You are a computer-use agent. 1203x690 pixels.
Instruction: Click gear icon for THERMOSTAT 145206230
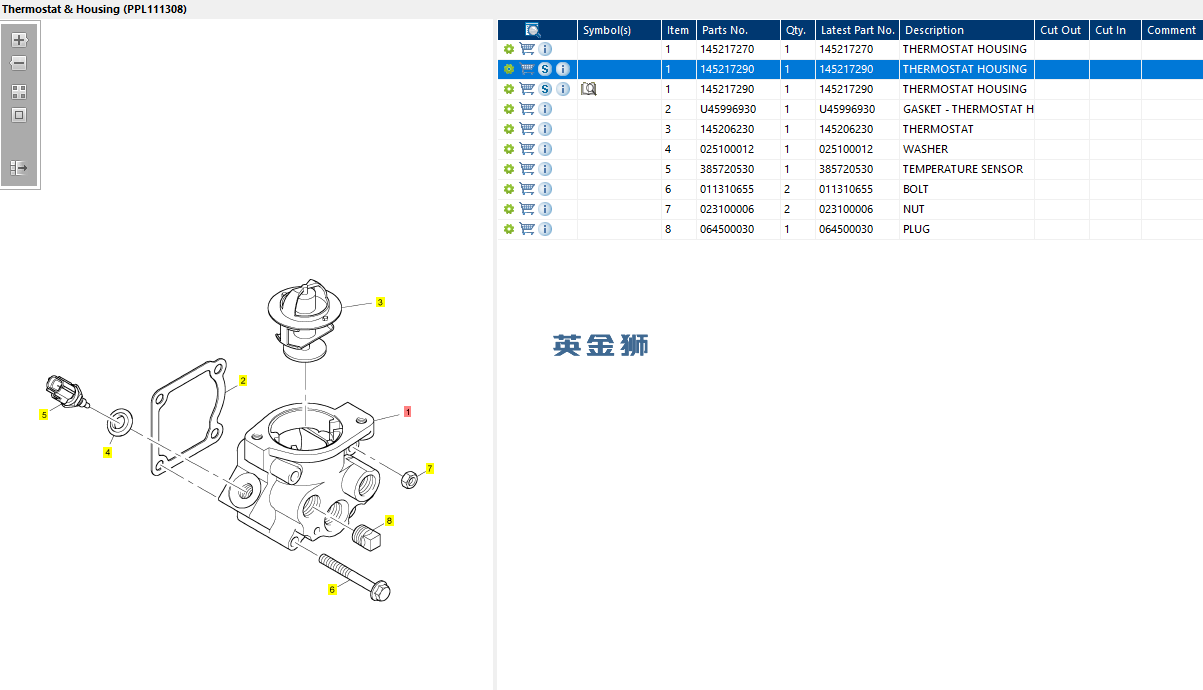pyautogui.click(x=509, y=129)
